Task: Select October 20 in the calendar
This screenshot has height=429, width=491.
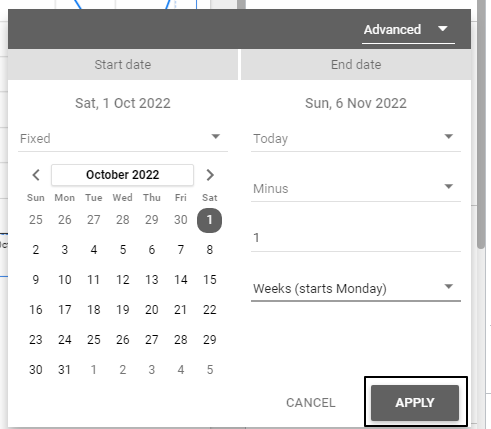Action: (152, 310)
